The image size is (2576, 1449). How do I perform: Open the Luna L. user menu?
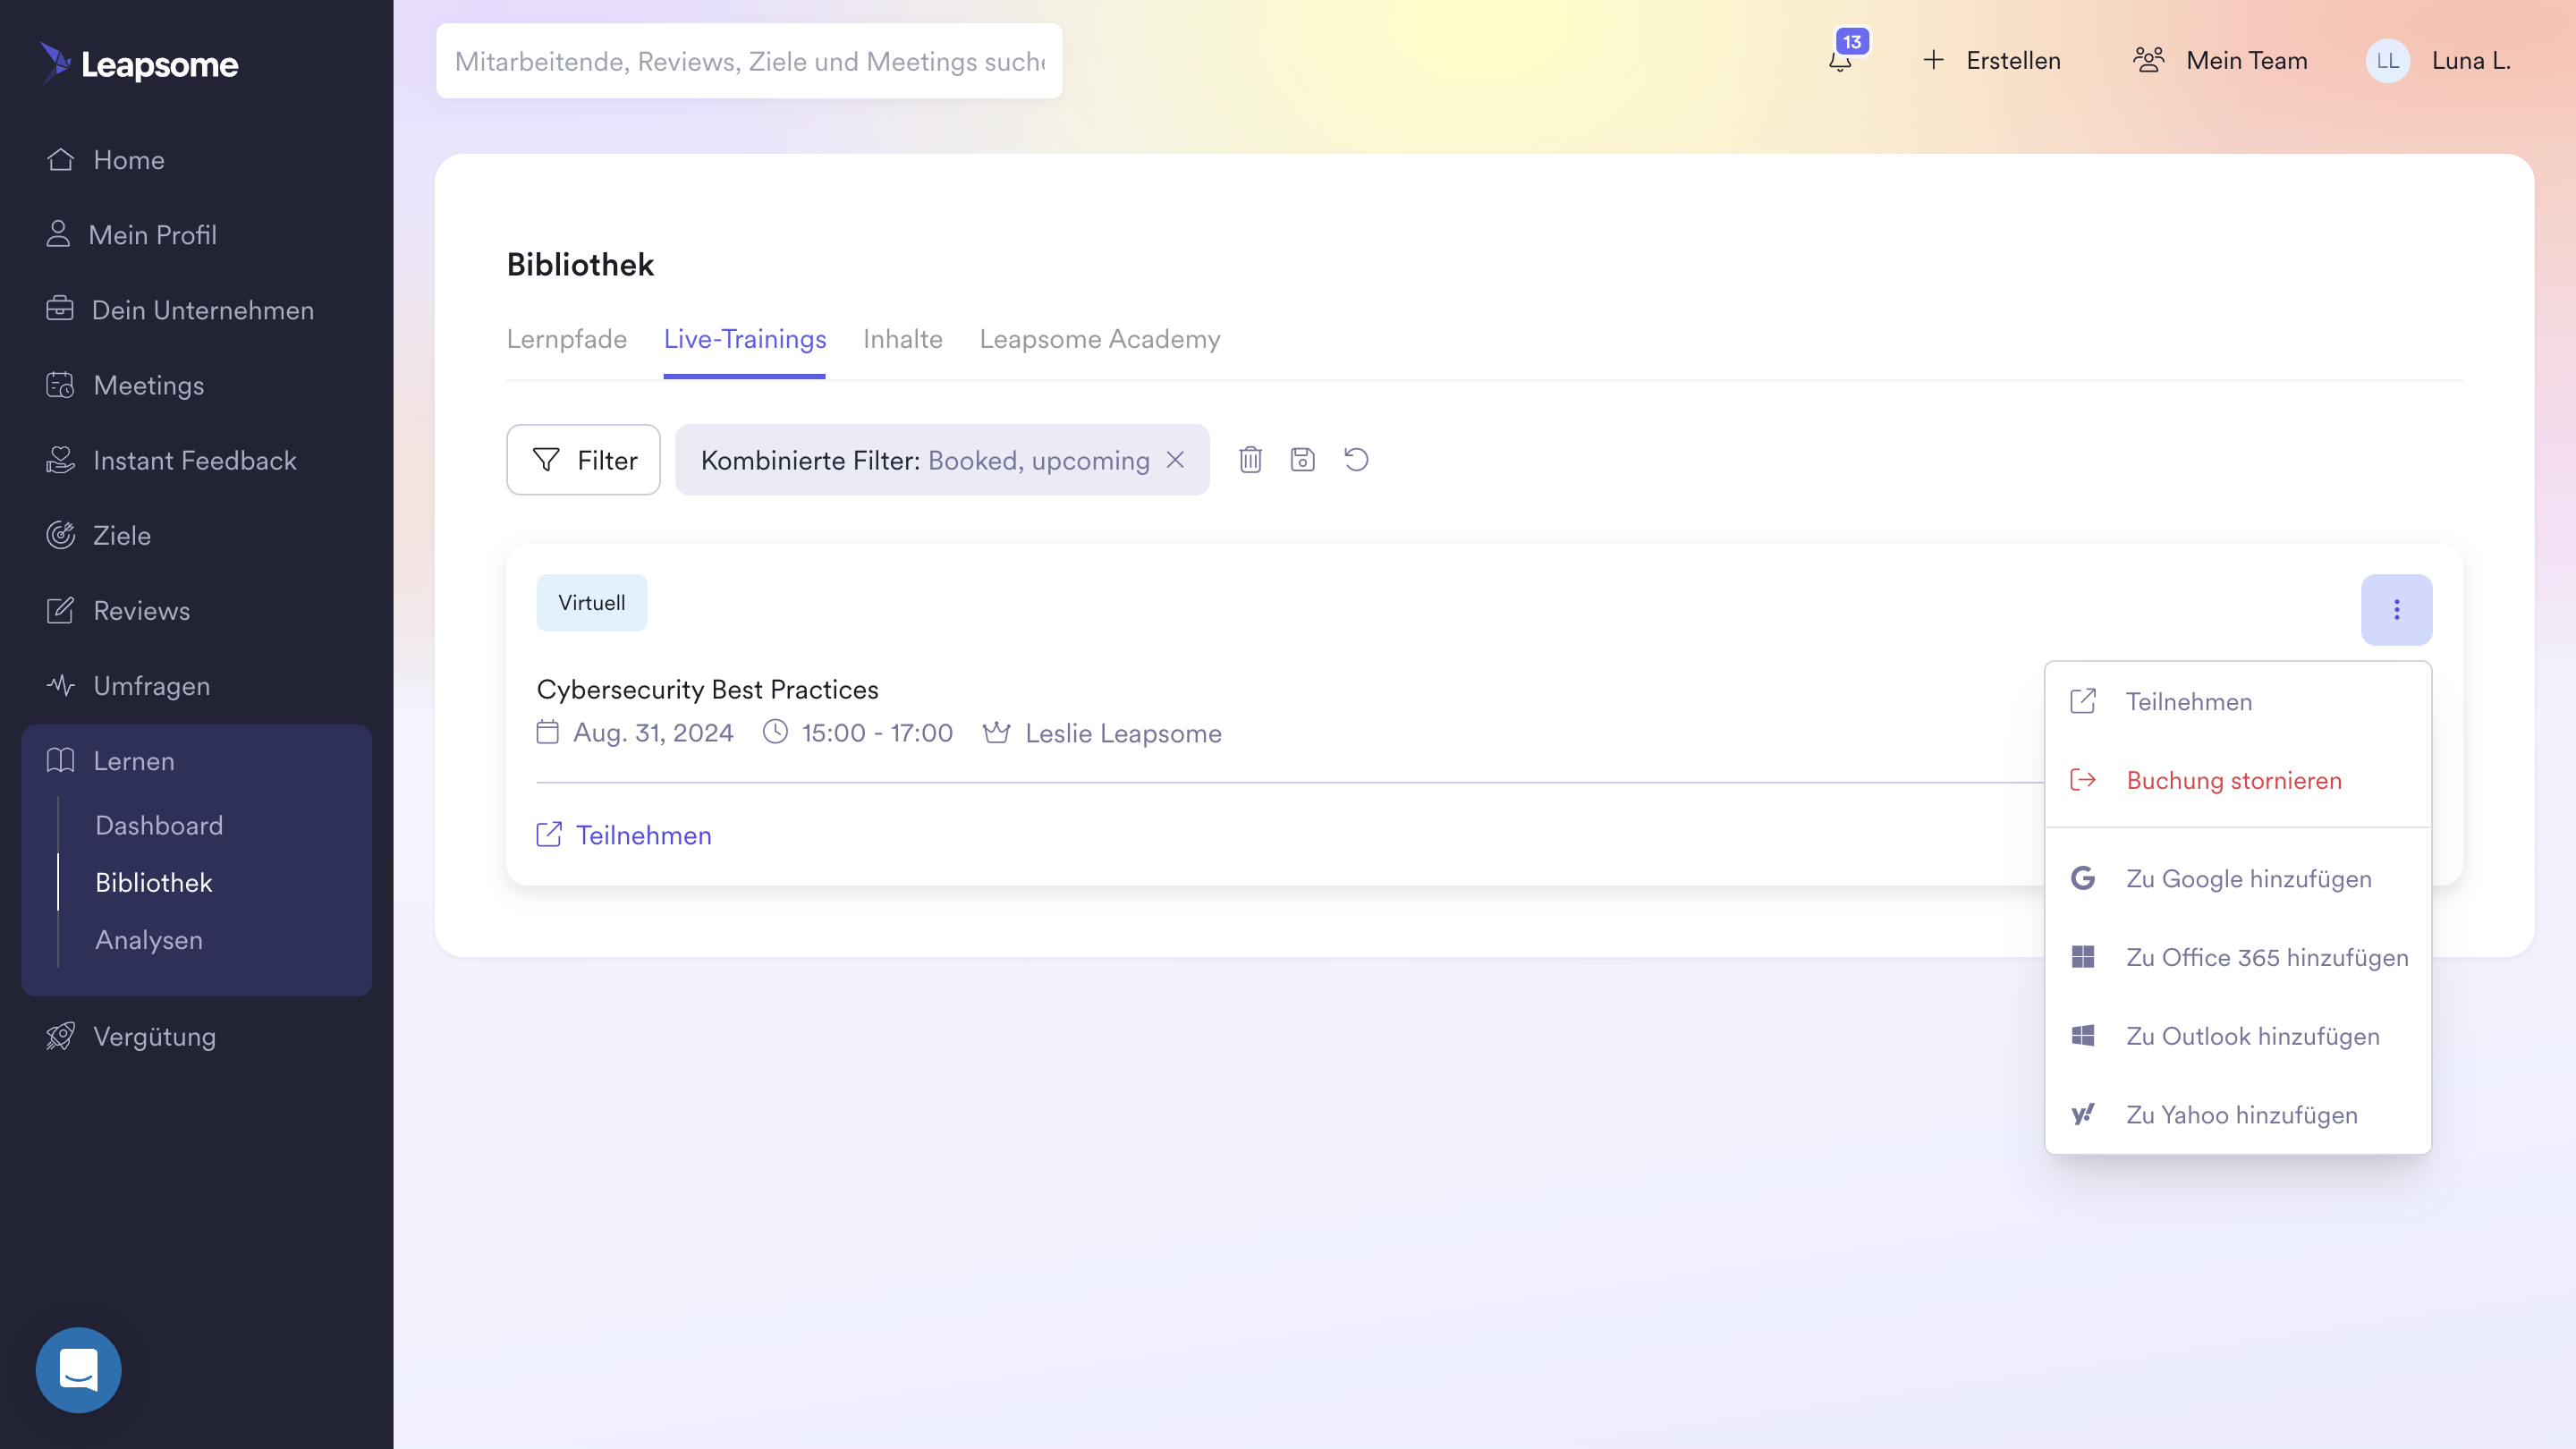click(x=2439, y=61)
